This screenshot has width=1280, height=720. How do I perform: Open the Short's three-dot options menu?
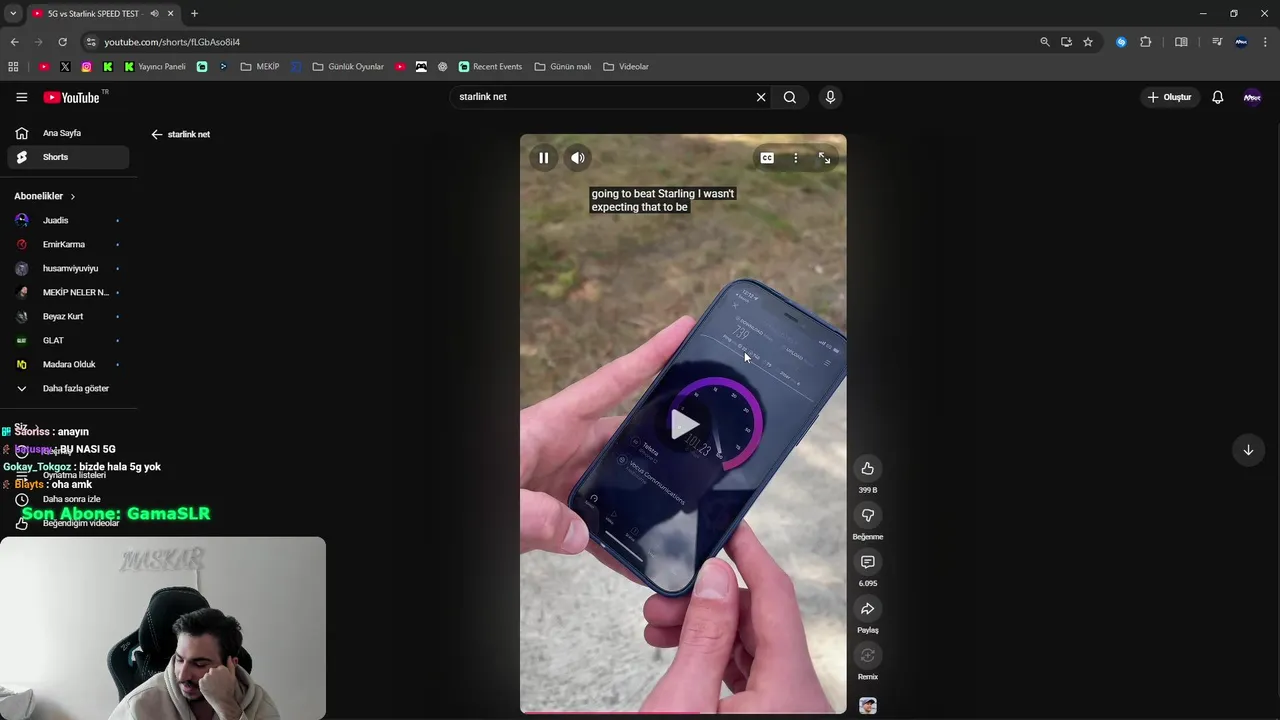[796, 158]
